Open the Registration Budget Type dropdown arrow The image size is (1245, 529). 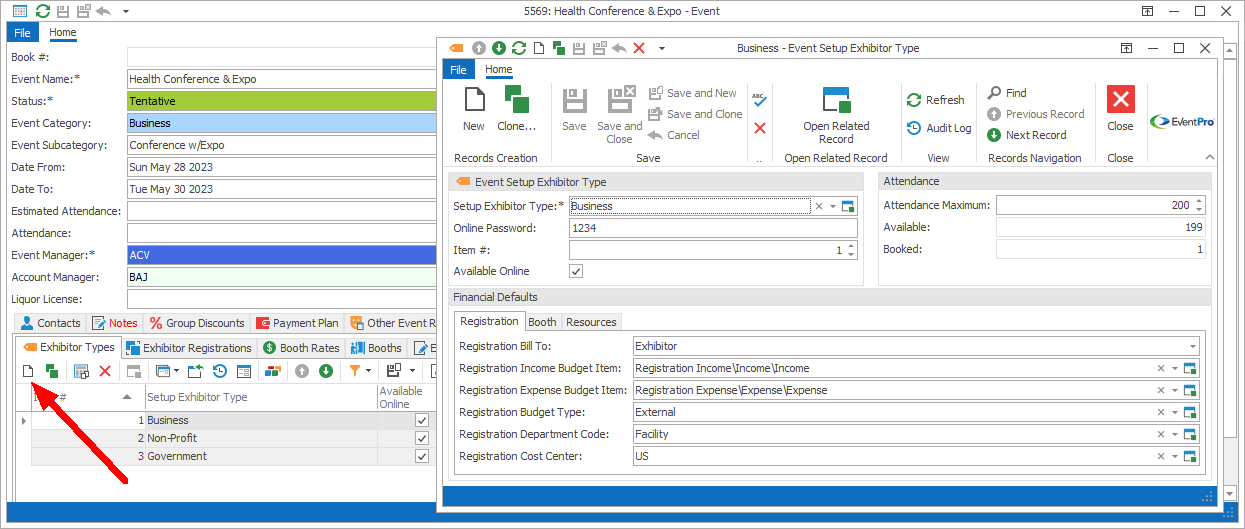[x=1175, y=412]
